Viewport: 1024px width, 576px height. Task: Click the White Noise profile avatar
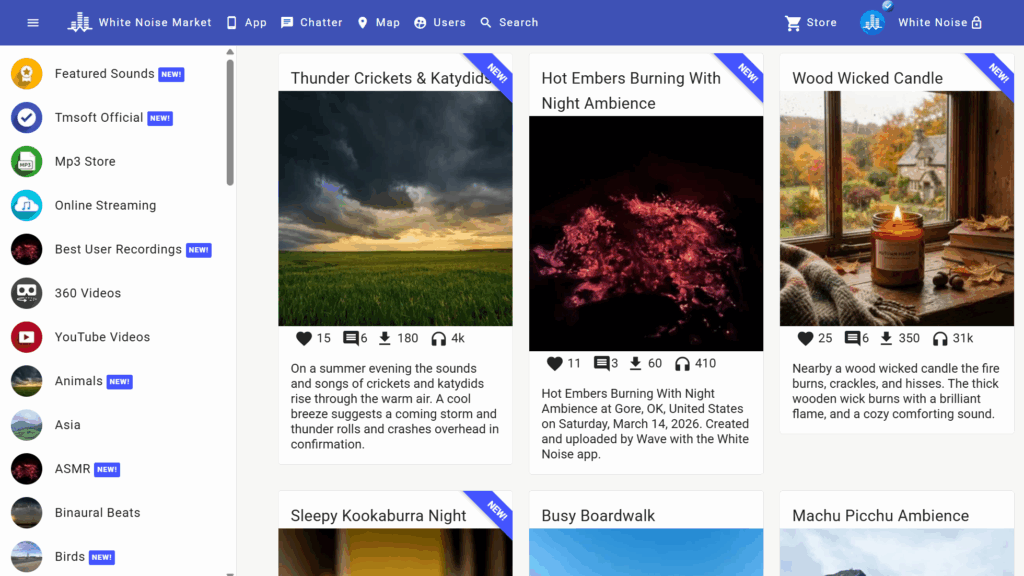coord(872,22)
